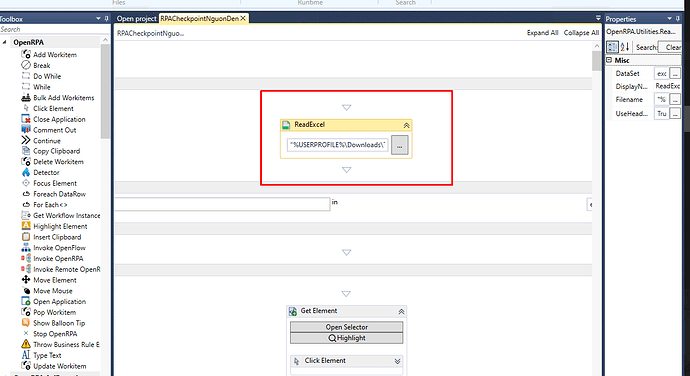Collapse the OpenRPA toolbox group

tap(5, 42)
